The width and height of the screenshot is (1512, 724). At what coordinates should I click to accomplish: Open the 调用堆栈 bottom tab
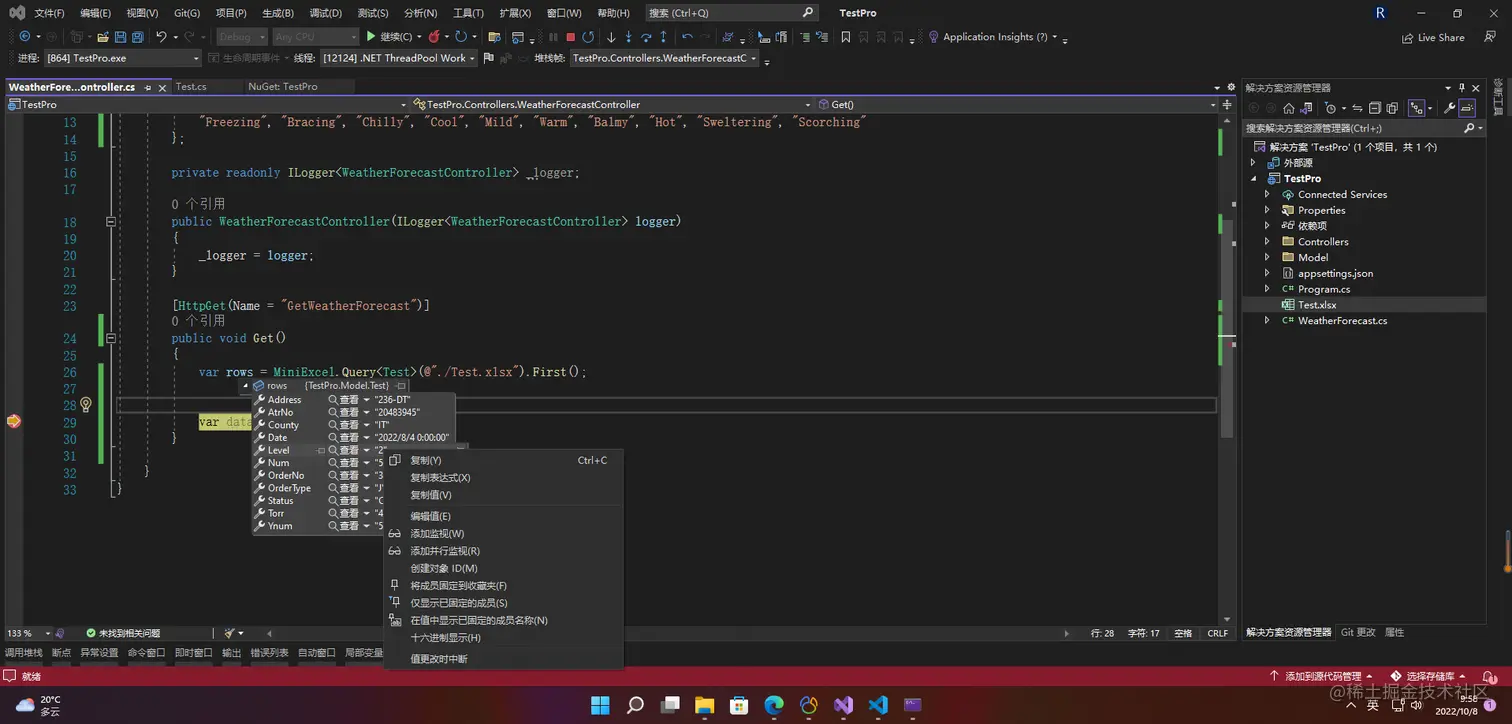[24, 653]
